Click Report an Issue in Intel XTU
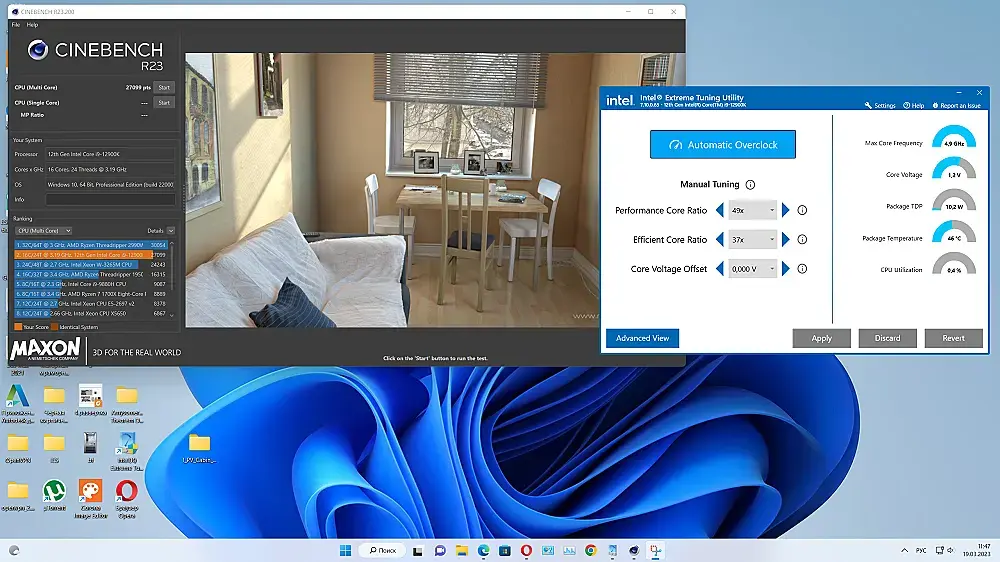This screenshot has height=562, width=1000. [x=957, y=105]
